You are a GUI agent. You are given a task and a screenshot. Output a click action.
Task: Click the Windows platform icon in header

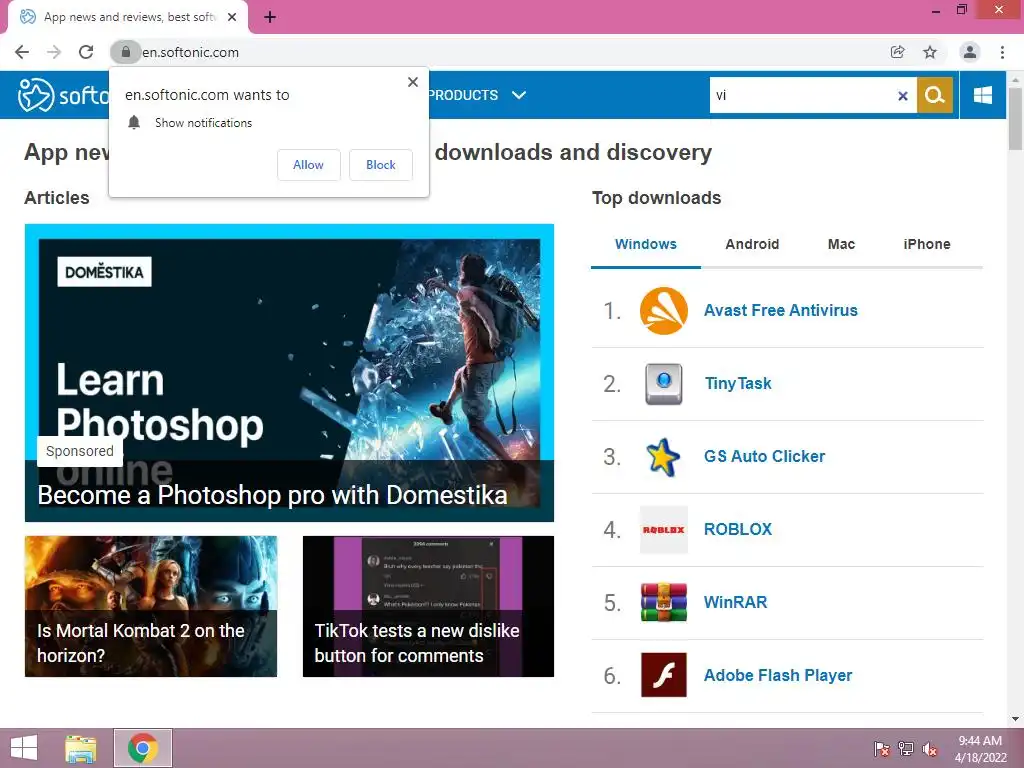pyautogui.click(x=982, y=95)
